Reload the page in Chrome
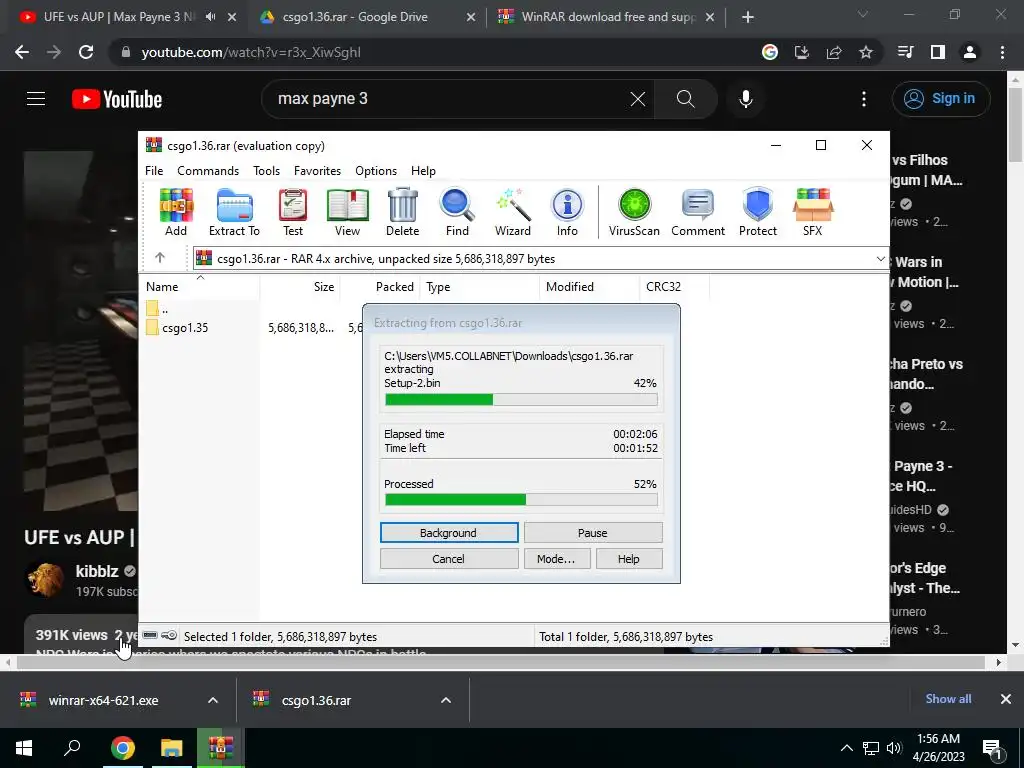The image size is (1024, 768). coord(86,52)
